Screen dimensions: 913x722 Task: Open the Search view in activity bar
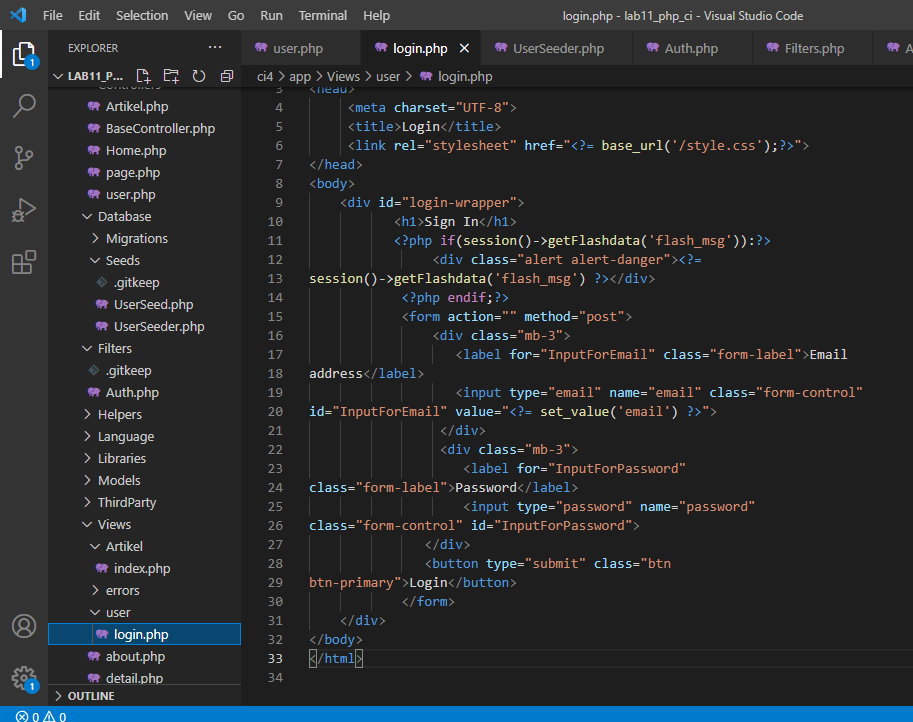24,105
